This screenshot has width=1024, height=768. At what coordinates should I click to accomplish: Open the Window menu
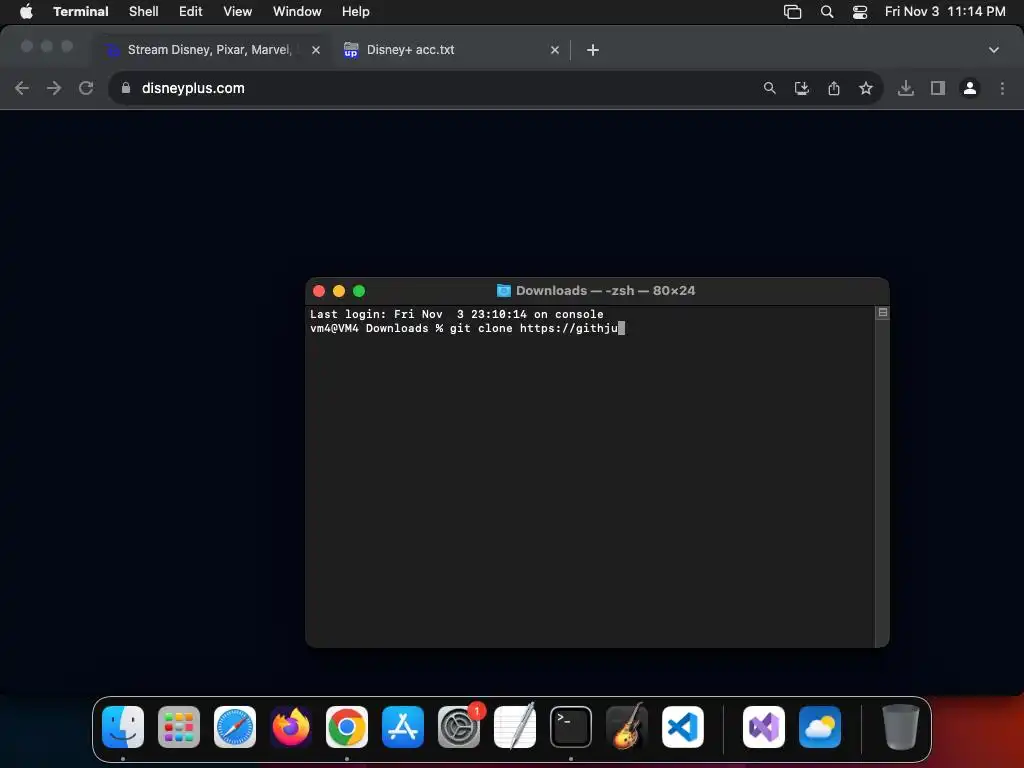(x=297, y=12)
